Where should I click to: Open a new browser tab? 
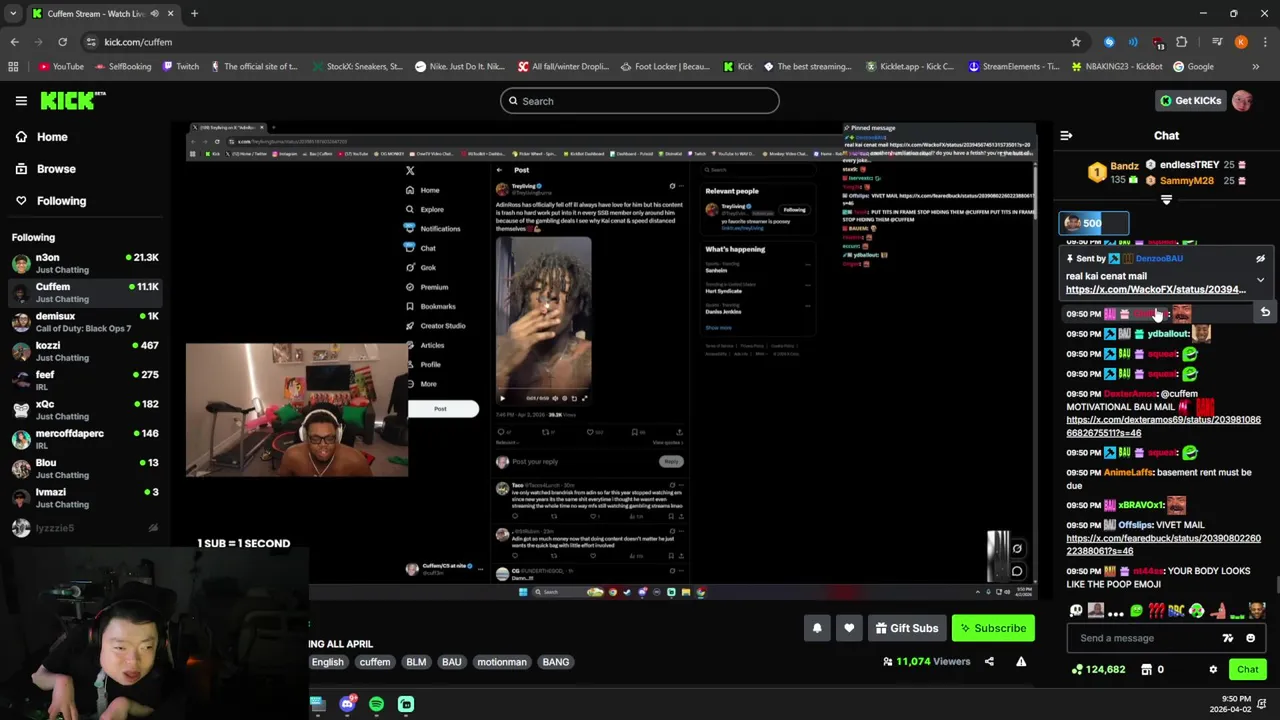[x=194, y=14]
